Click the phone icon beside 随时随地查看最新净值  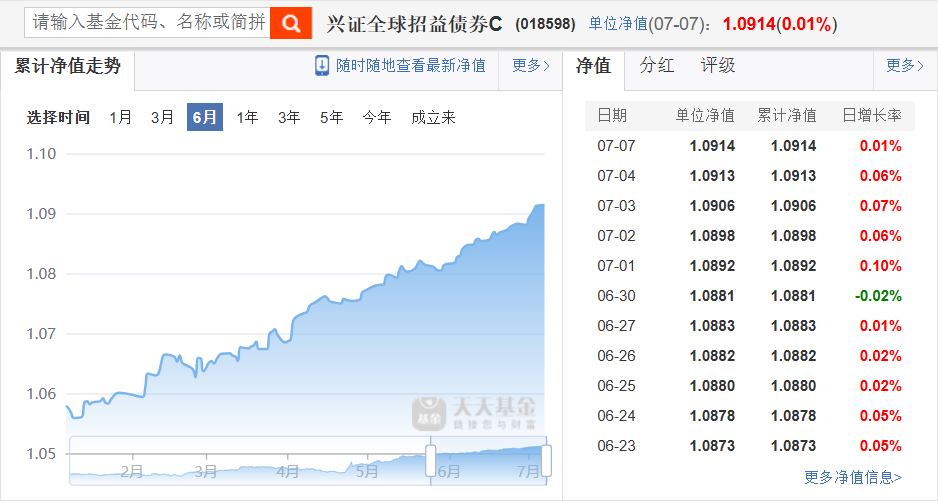pyautogui.click(x=322, y=65)
